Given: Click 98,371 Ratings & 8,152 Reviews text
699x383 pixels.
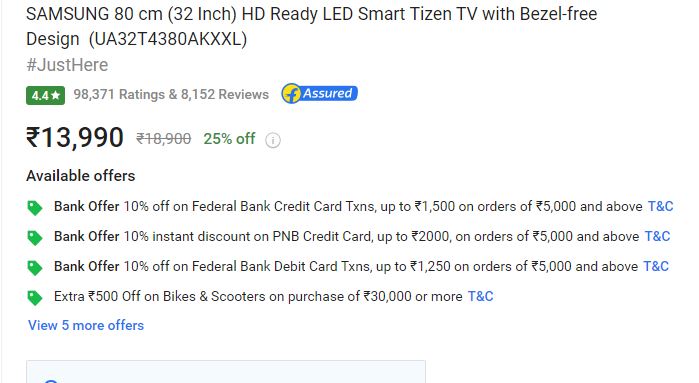Looking at the screenshot, I should click(x=171, y=95).
